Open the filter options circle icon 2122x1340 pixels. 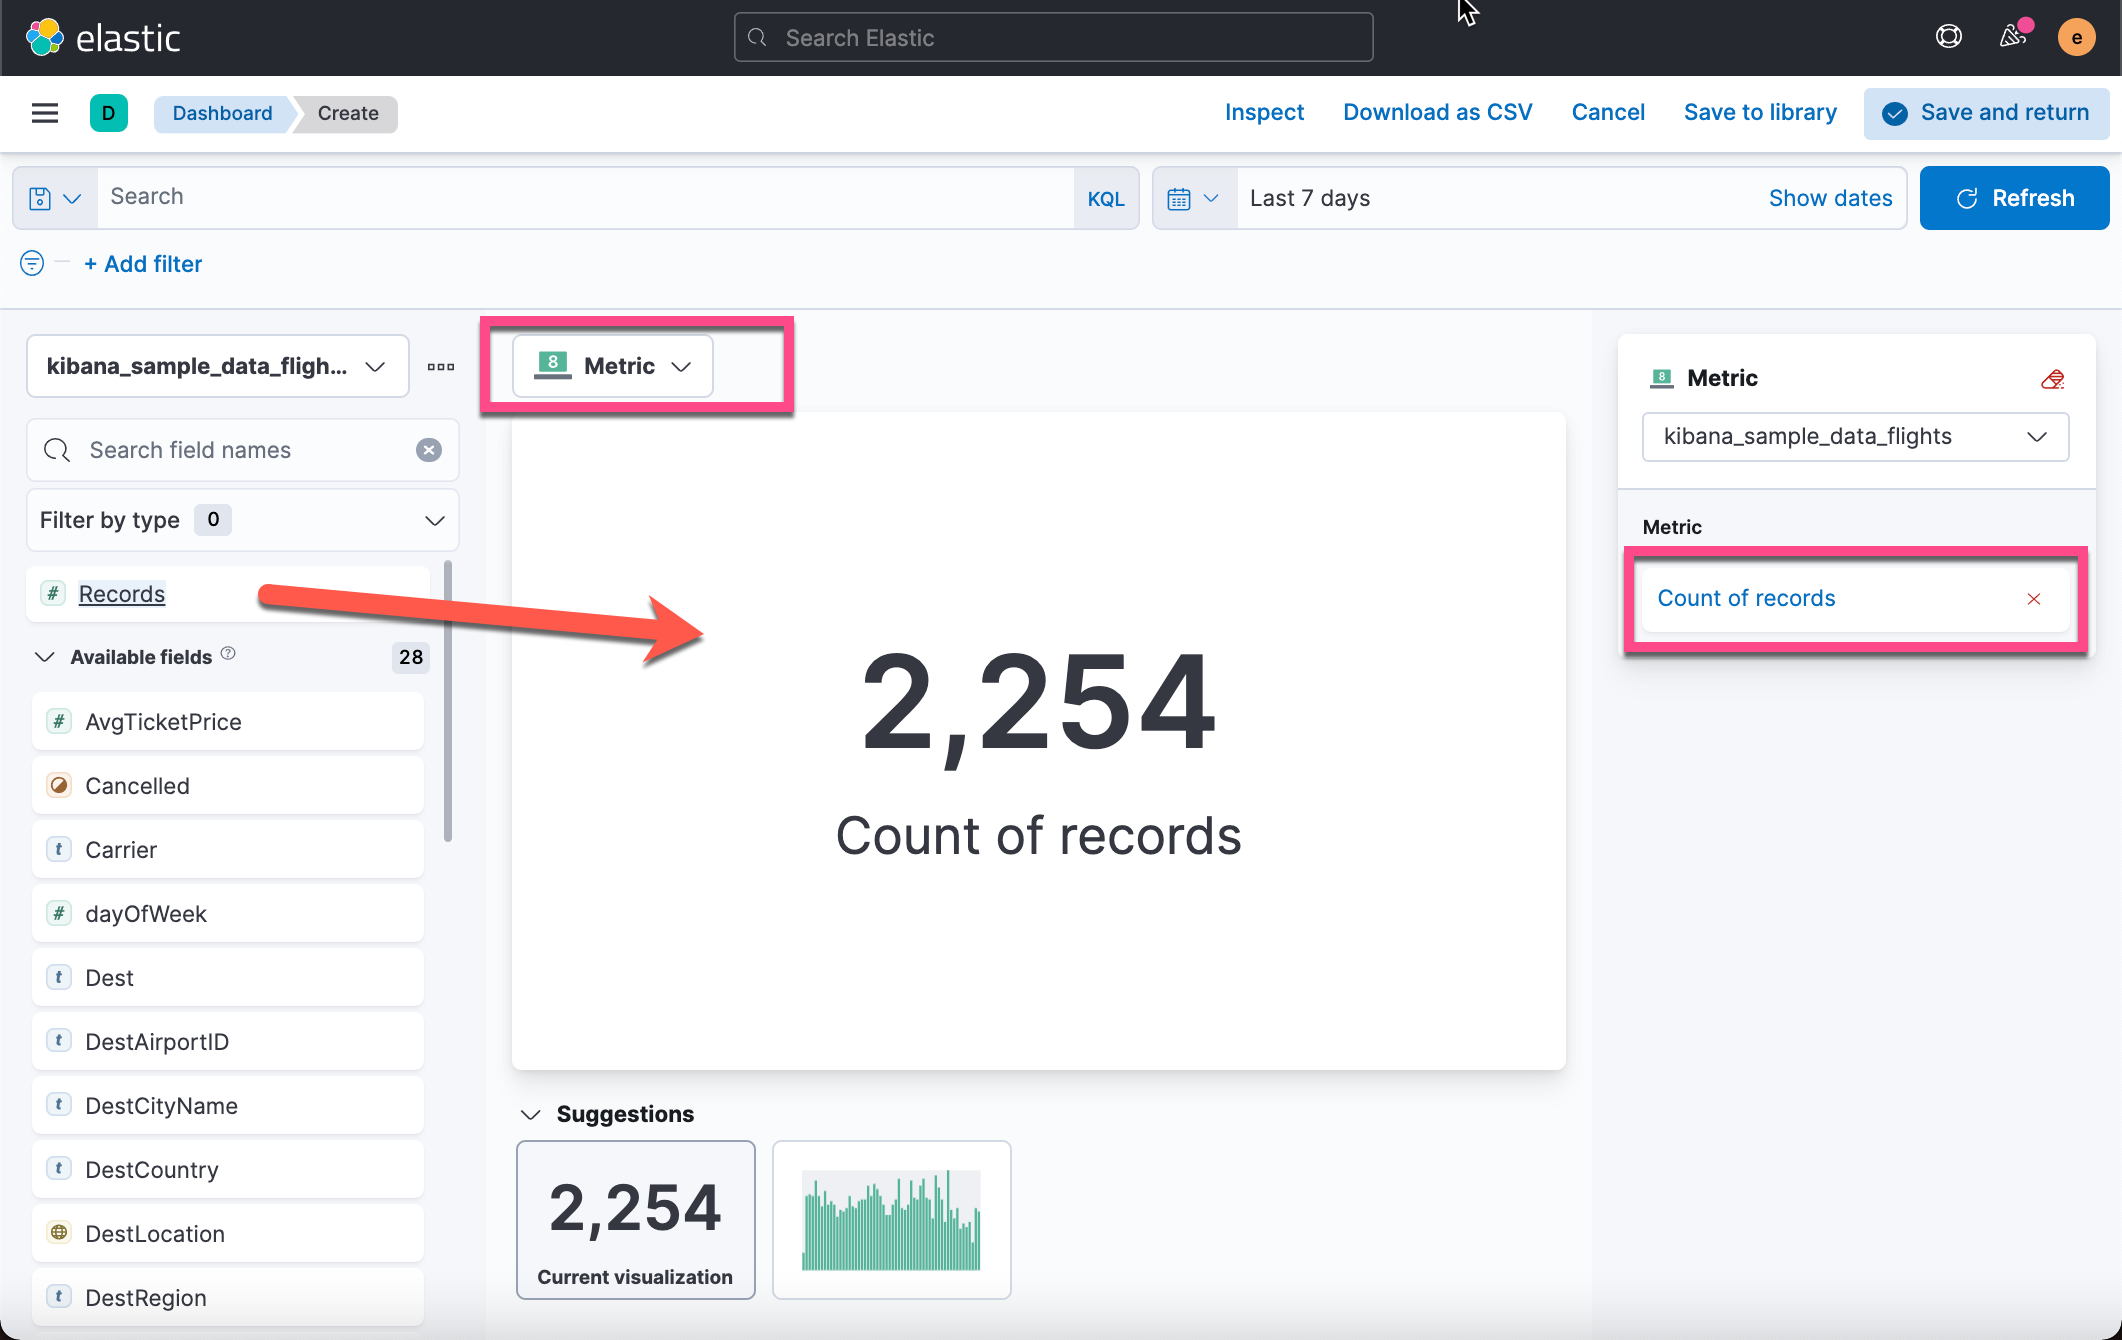click(32, 264)
